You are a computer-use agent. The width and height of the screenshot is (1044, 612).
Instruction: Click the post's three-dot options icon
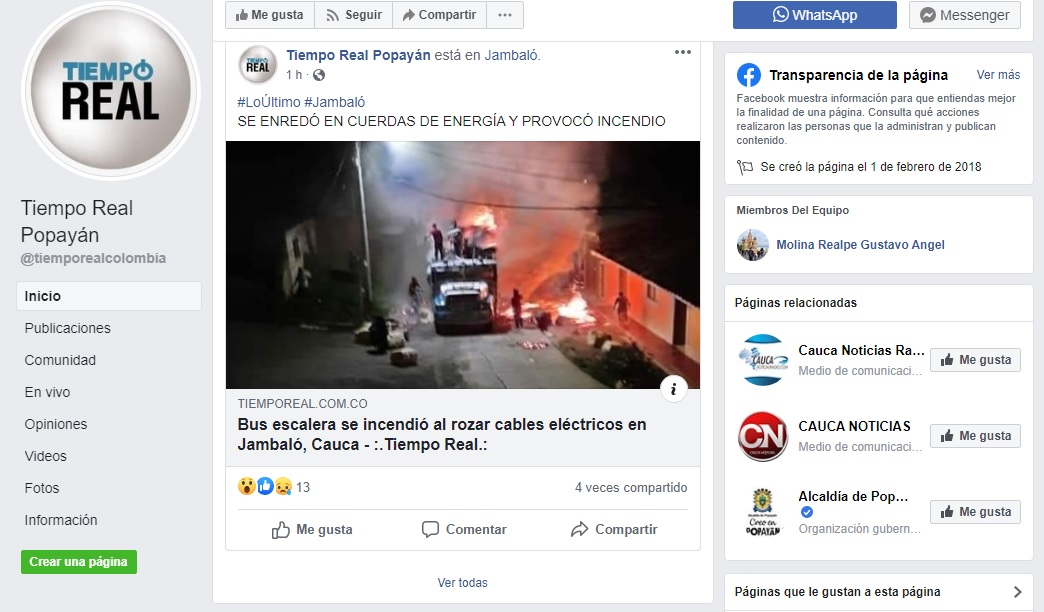(682, 52)
